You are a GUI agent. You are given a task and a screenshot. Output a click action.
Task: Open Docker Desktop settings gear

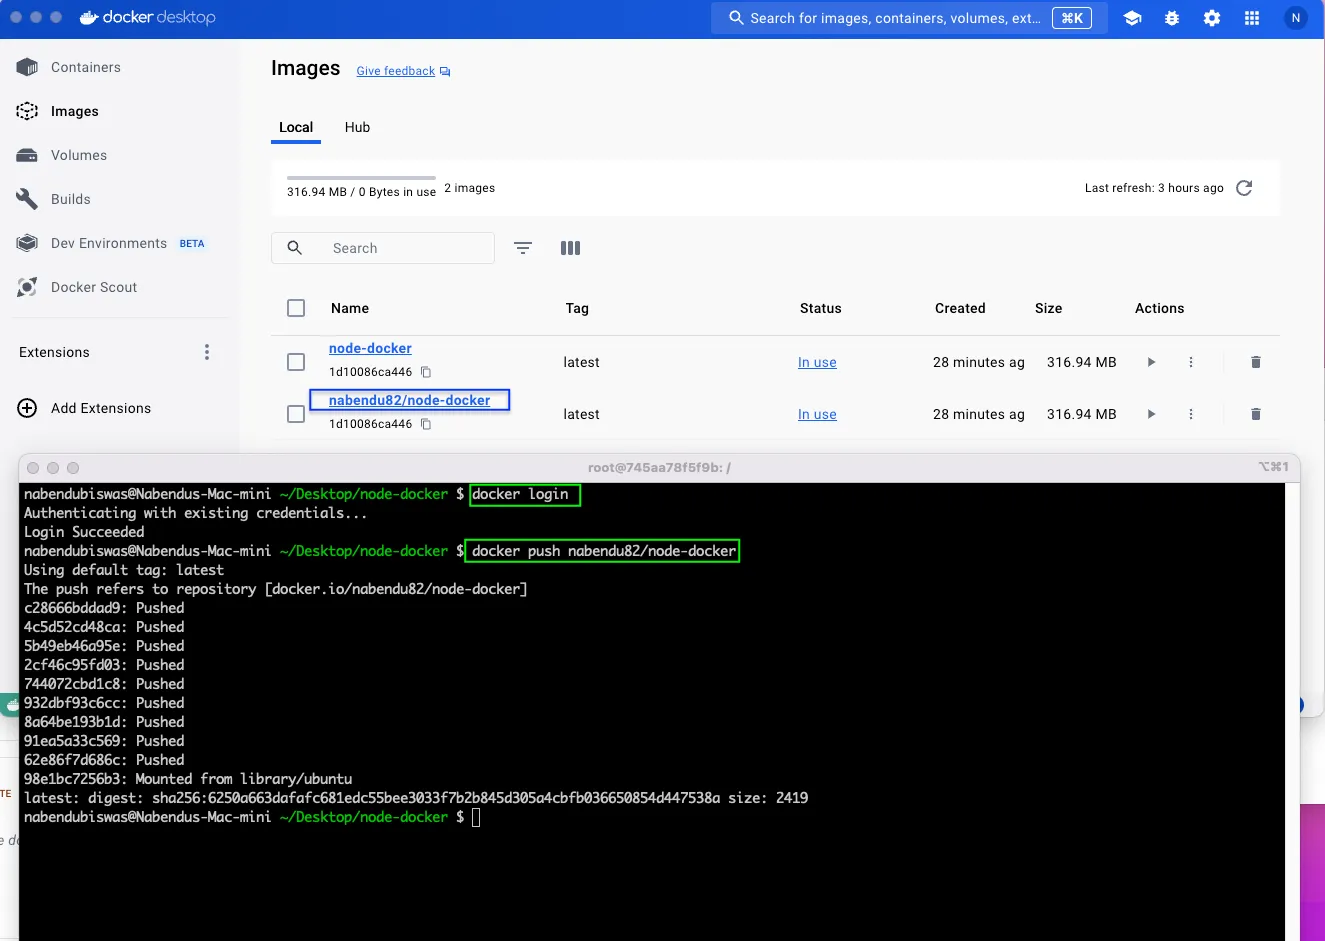pyautogui.click(x=1212, y=18)
